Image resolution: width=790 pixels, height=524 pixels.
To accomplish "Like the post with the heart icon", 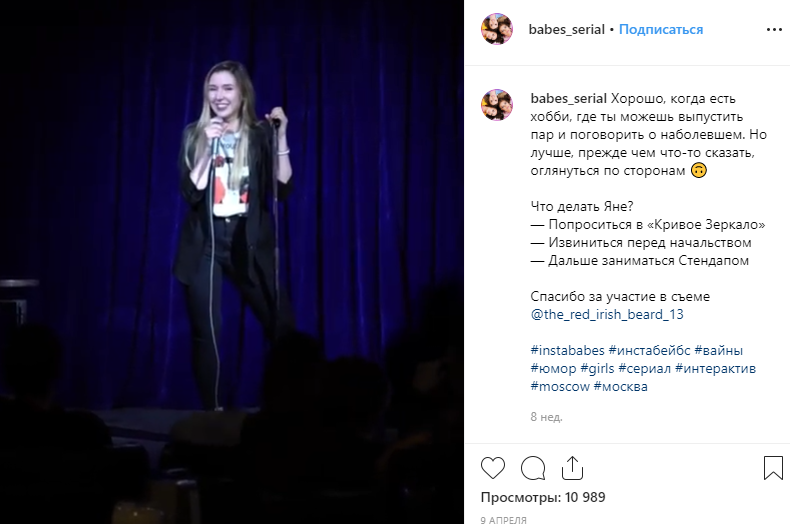I will 493,468.
